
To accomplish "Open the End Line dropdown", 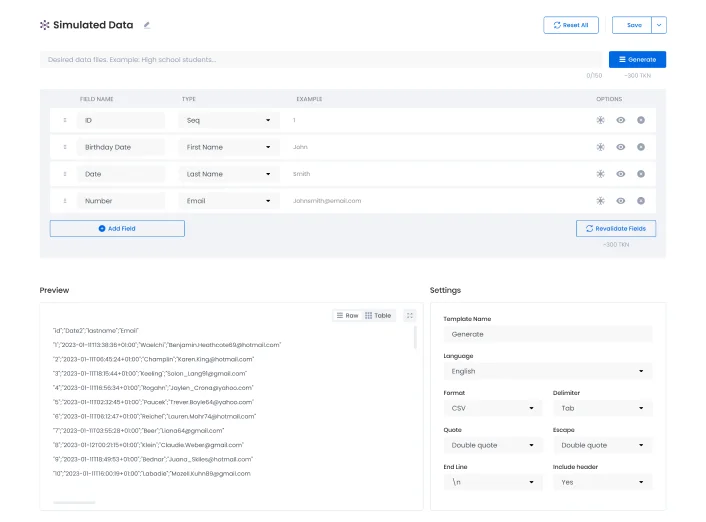I will click(x=493, y=482).
